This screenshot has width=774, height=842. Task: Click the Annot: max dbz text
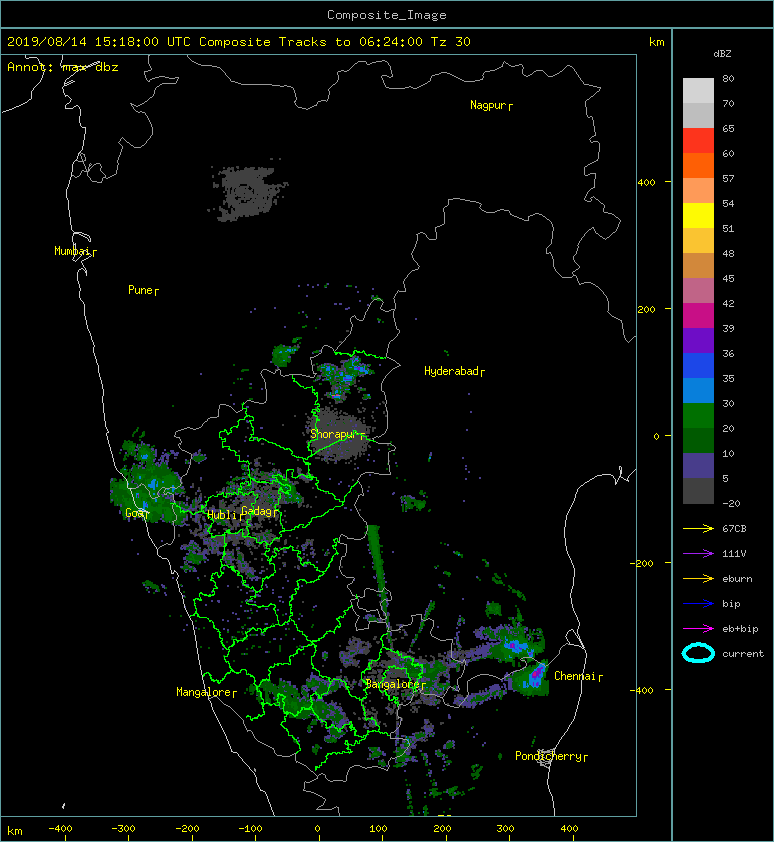63,68
